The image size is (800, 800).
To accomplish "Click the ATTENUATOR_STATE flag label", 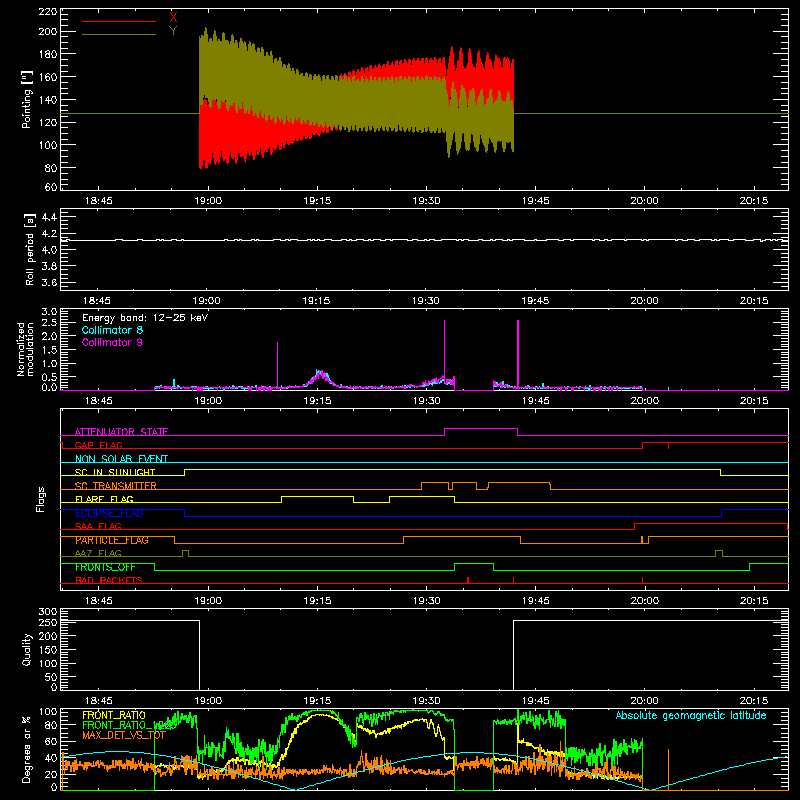I will [x=121, y=432].
